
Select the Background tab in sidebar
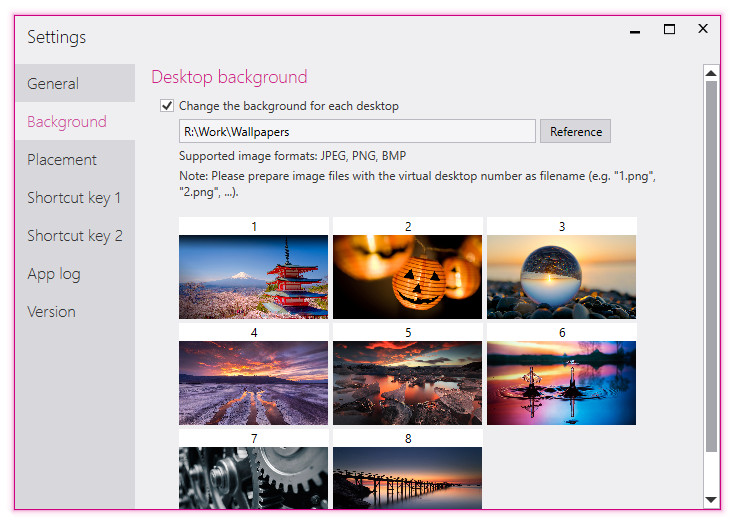click(75, 122)
